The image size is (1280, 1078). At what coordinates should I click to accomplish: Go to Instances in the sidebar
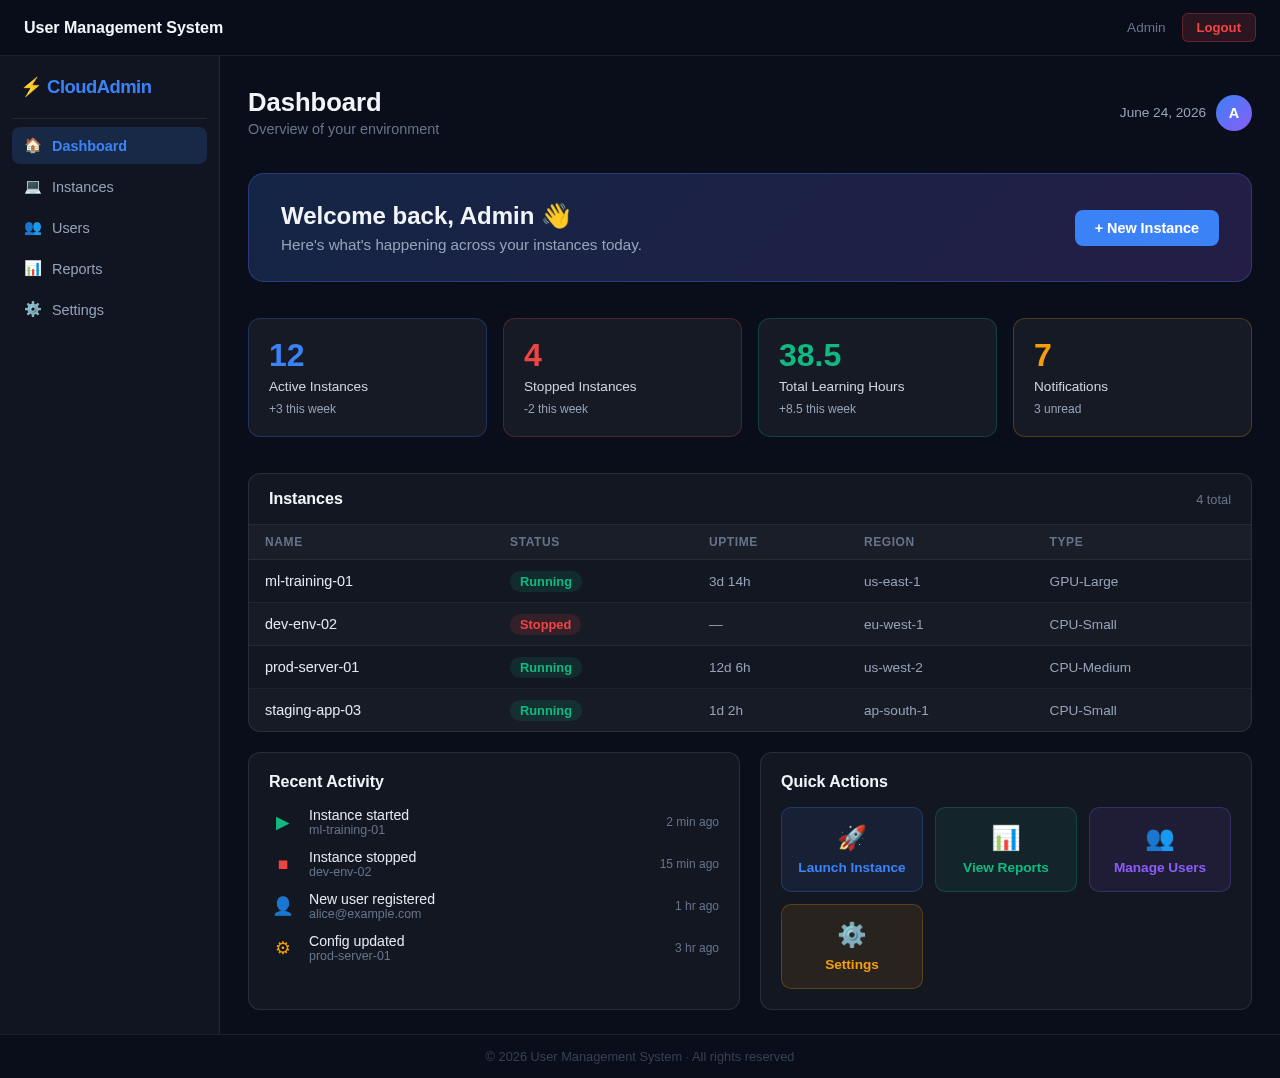click(109, 187)
